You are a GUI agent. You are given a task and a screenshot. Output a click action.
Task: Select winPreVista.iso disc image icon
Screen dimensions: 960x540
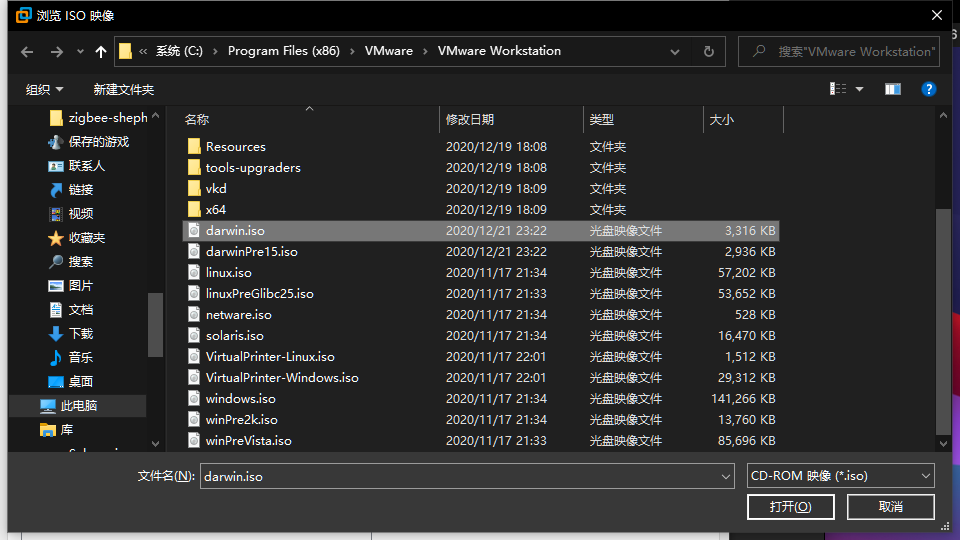[194, 440]
